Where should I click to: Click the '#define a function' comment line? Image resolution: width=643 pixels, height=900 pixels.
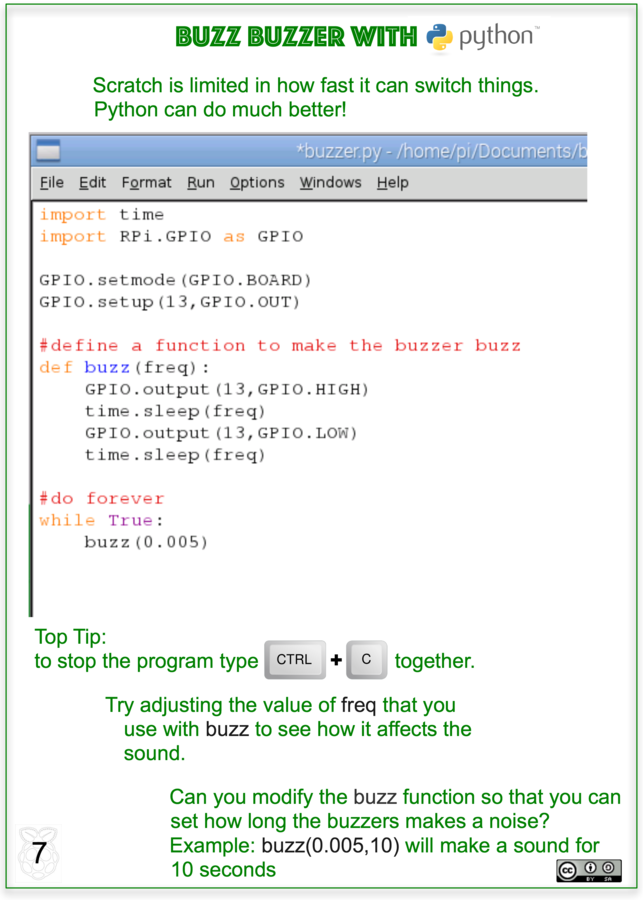click(280, 346)
